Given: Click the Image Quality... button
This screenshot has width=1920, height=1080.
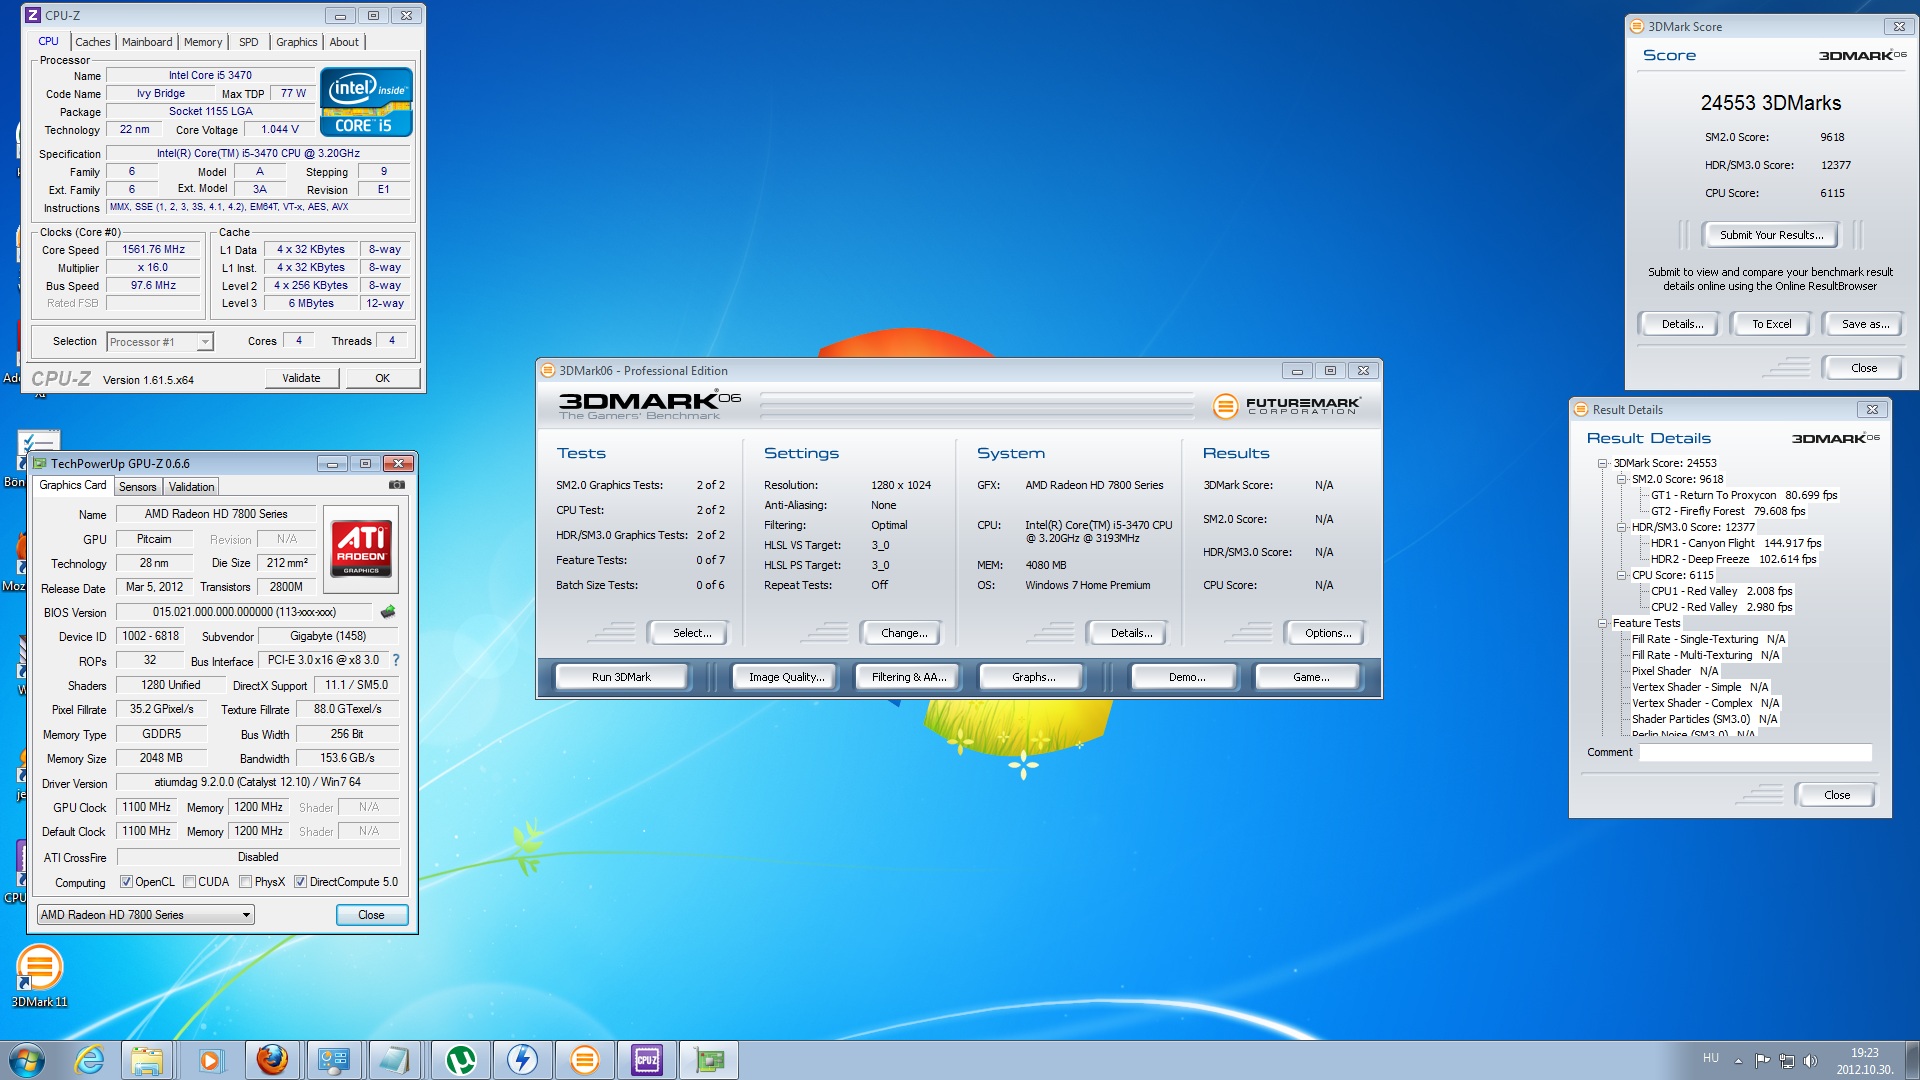Looking at the screenshot, I should click(787, 677).
